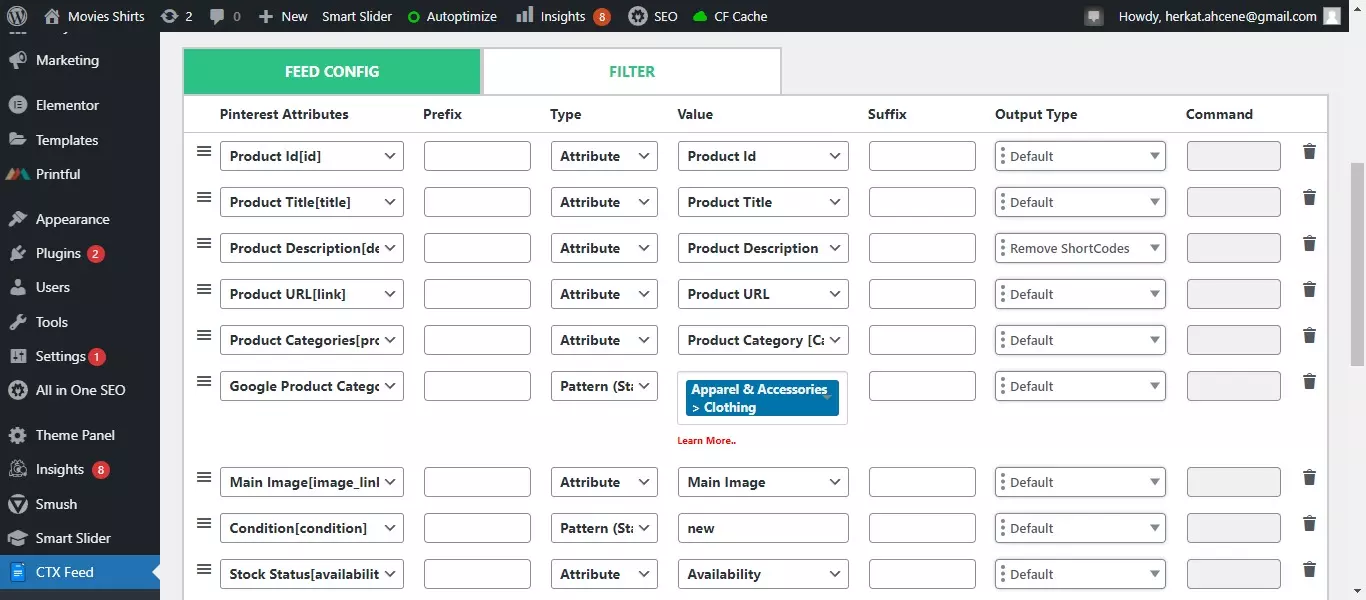Open the Product Description output type dropdown
This screenshot has height=600, width=1366.
click(x=1081, y=248)
